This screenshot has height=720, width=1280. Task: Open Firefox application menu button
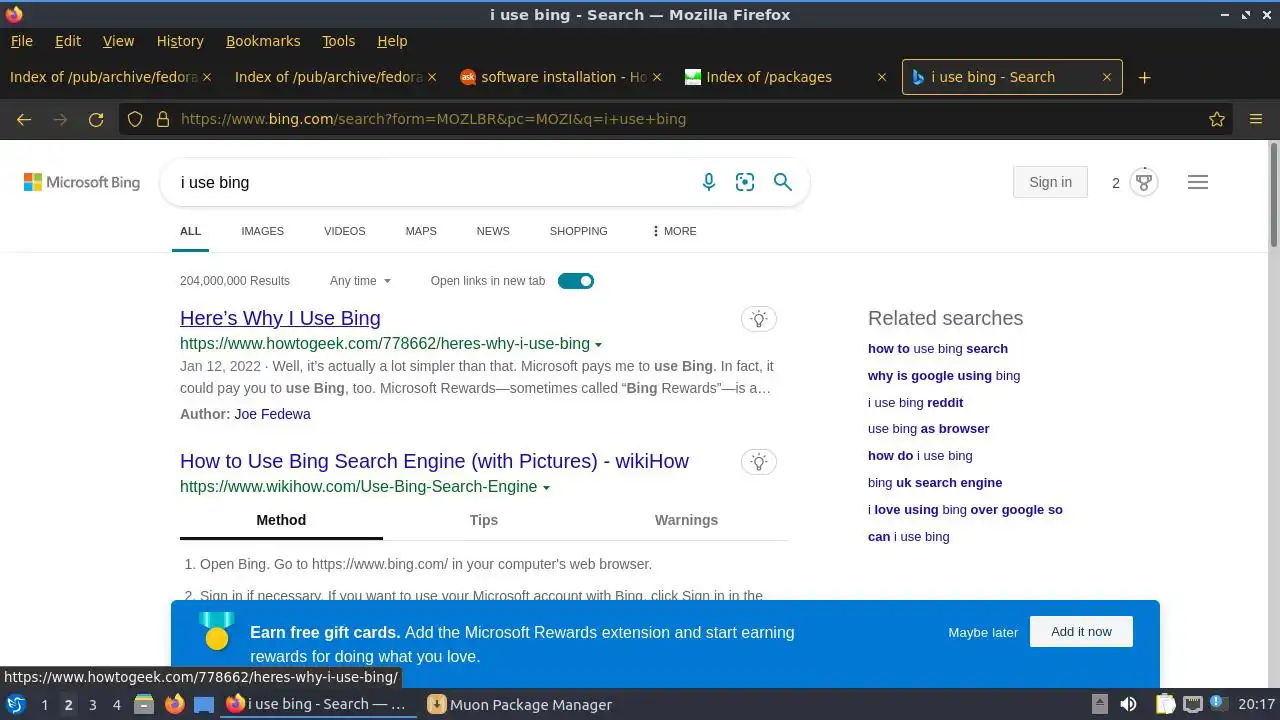coord(1256,119)
